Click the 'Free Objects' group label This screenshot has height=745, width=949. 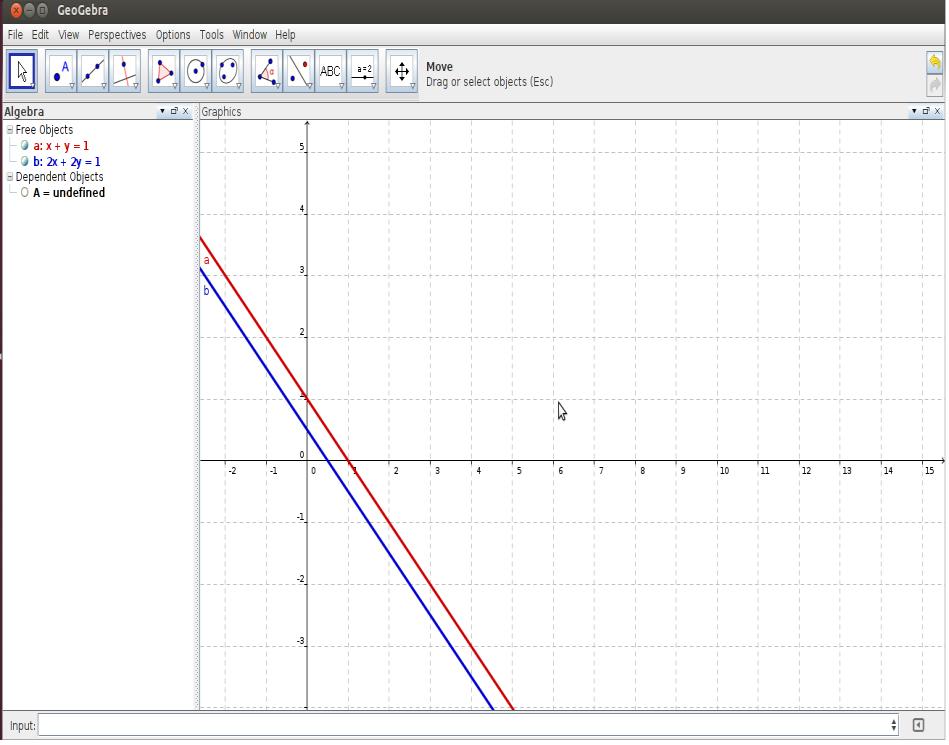tap(44, 130)
